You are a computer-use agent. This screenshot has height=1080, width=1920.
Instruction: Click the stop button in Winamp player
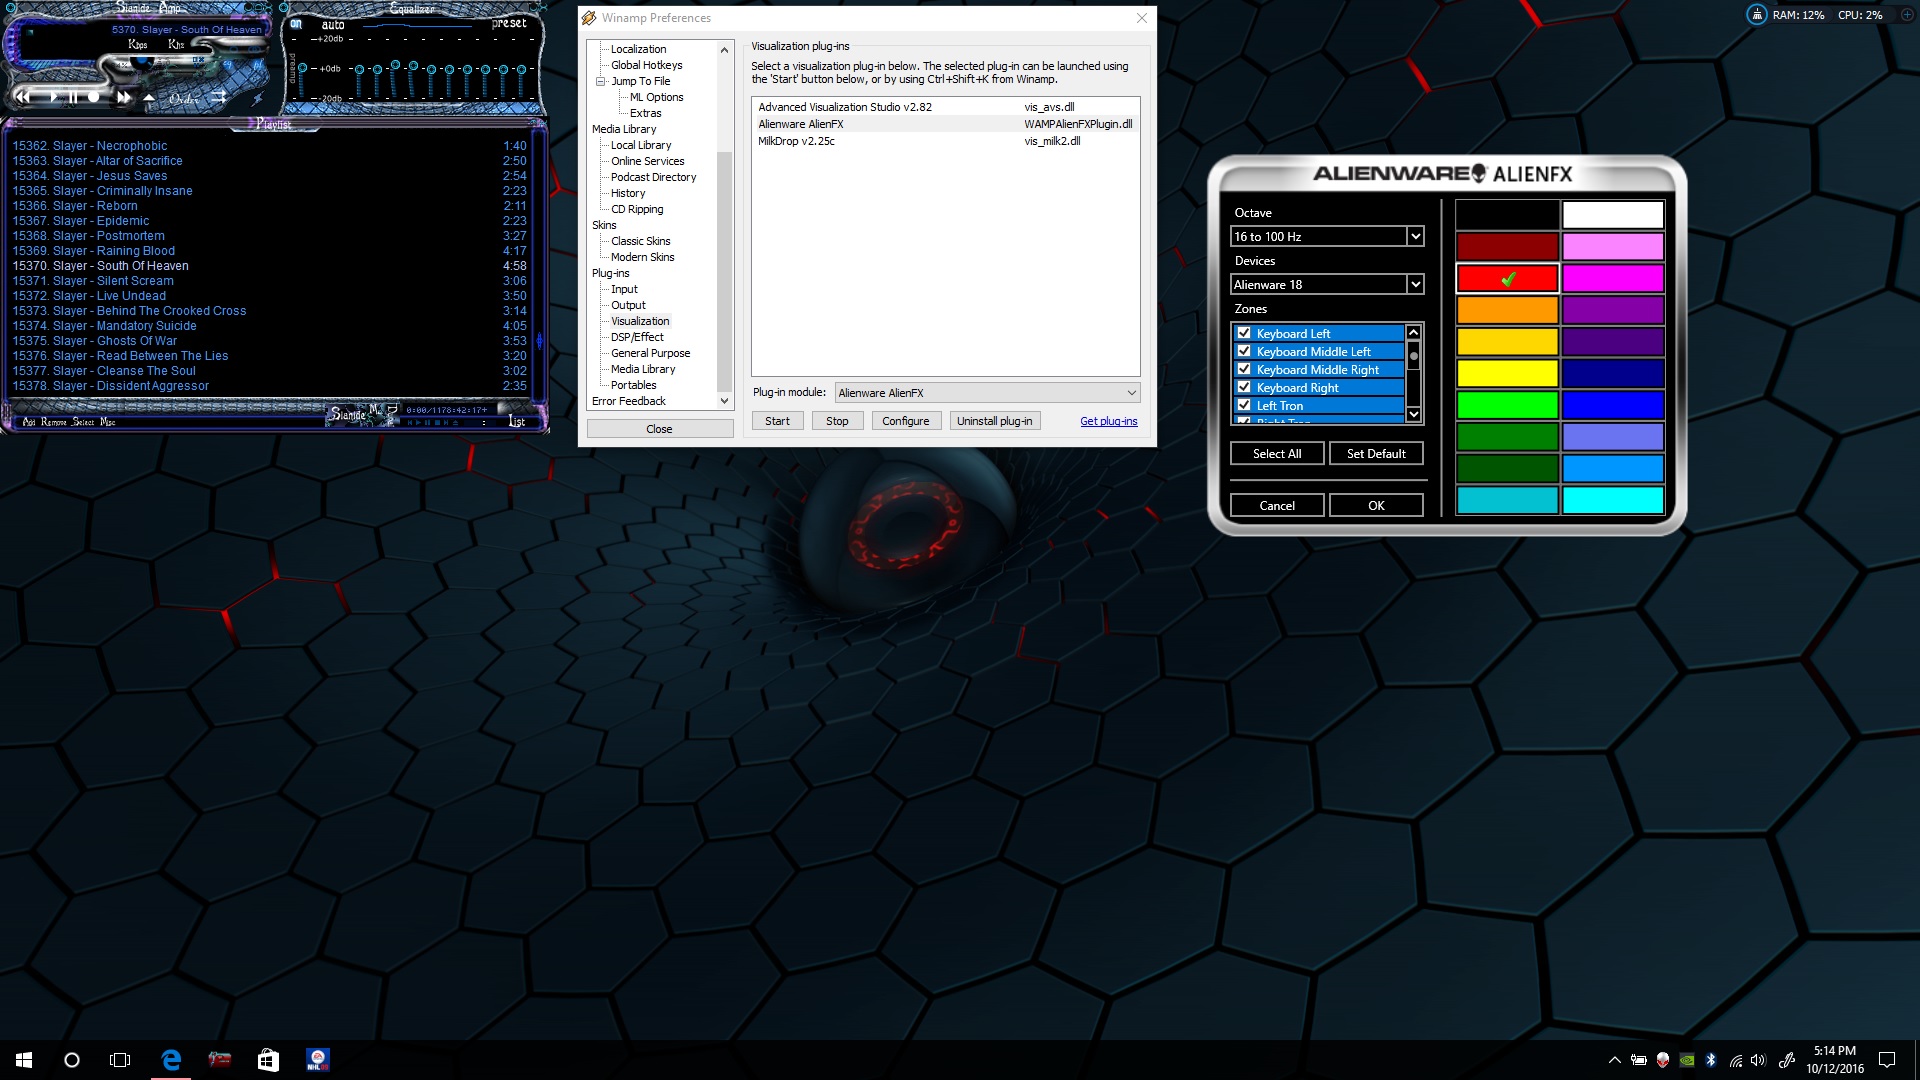coord(94,97)
